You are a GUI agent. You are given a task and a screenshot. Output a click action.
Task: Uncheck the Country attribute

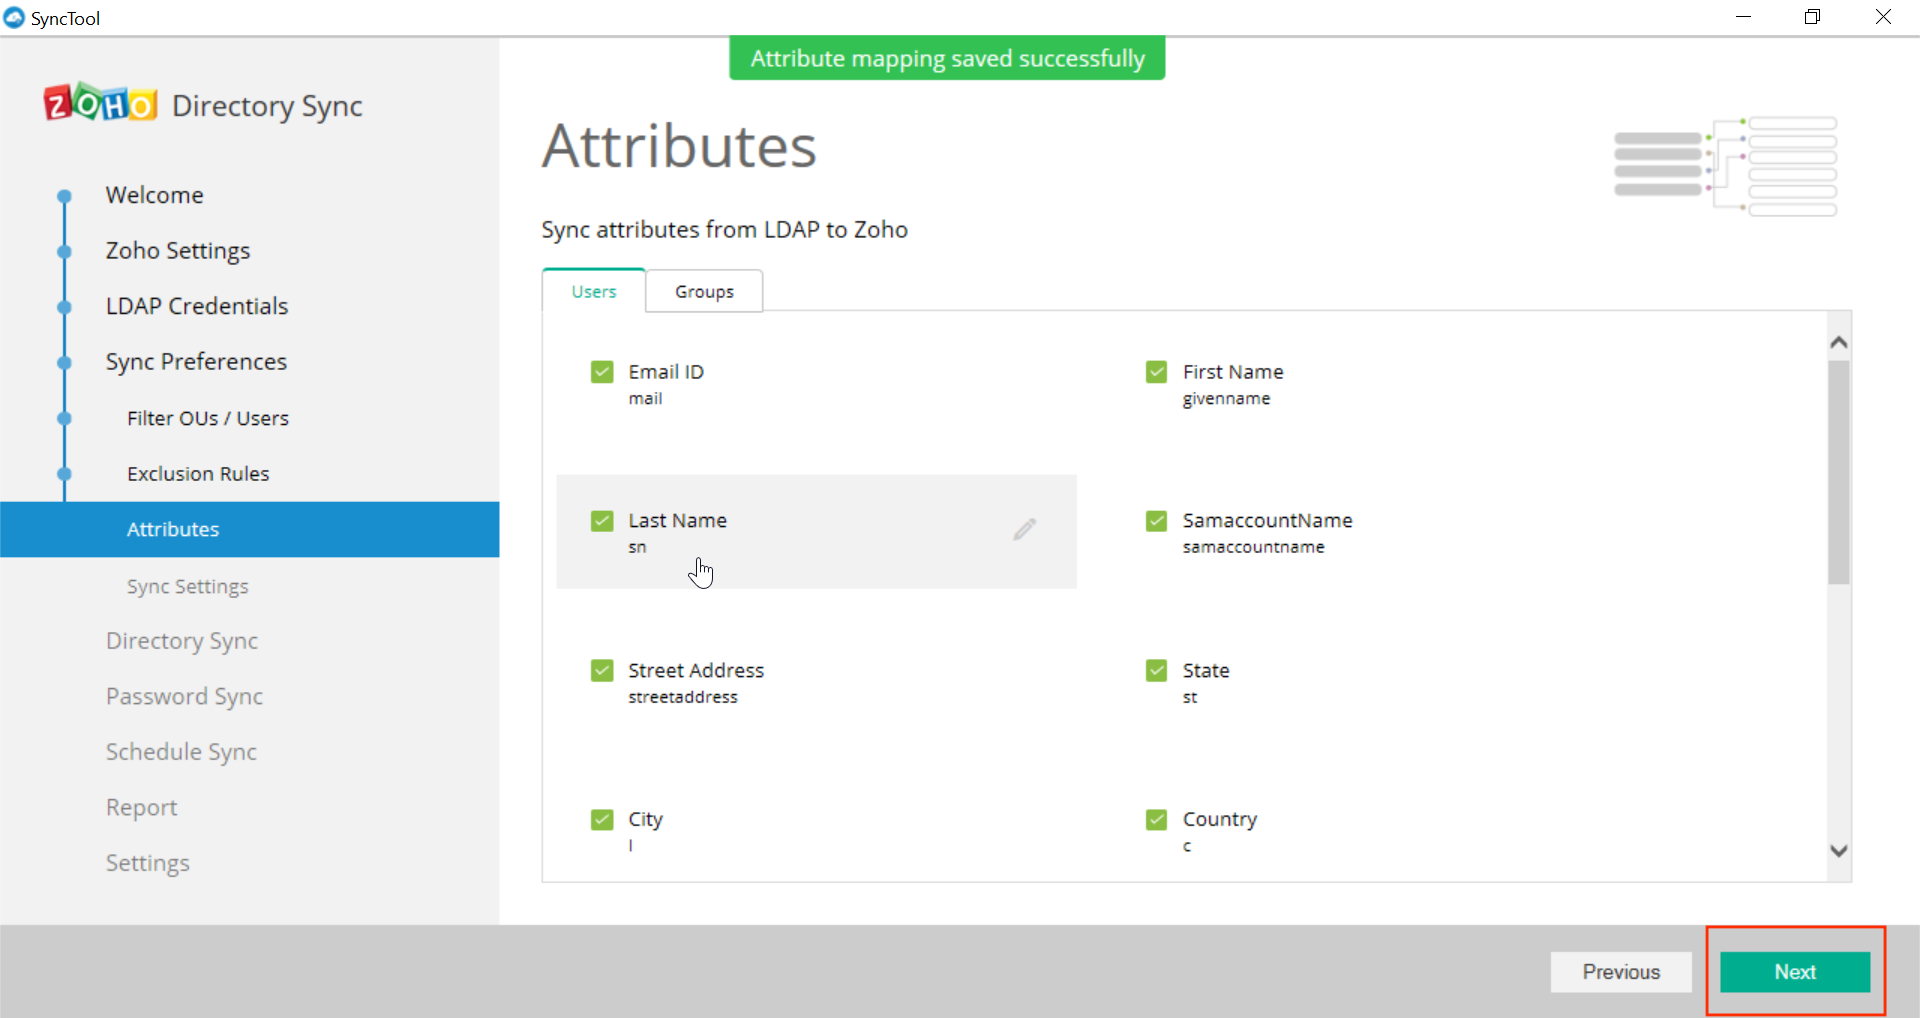point(1156,819)
